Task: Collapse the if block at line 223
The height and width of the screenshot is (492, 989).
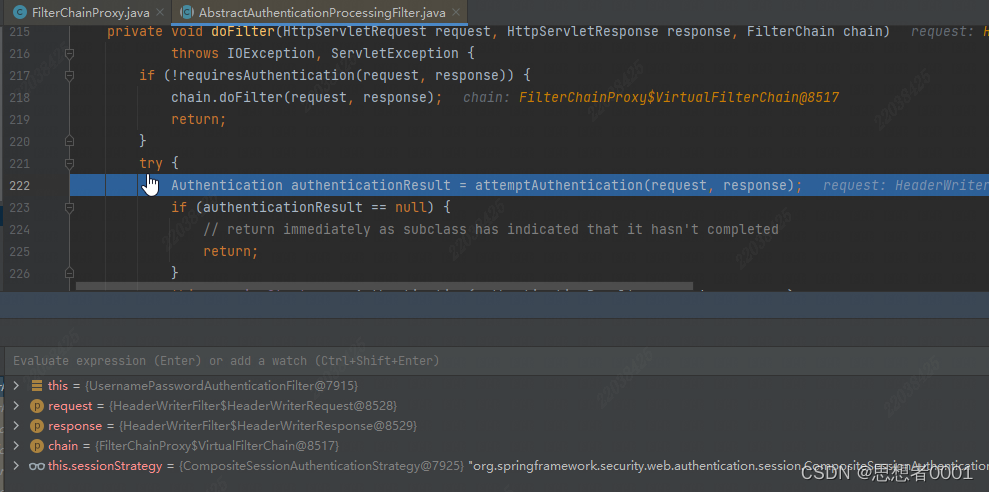Action: point(69,208)
